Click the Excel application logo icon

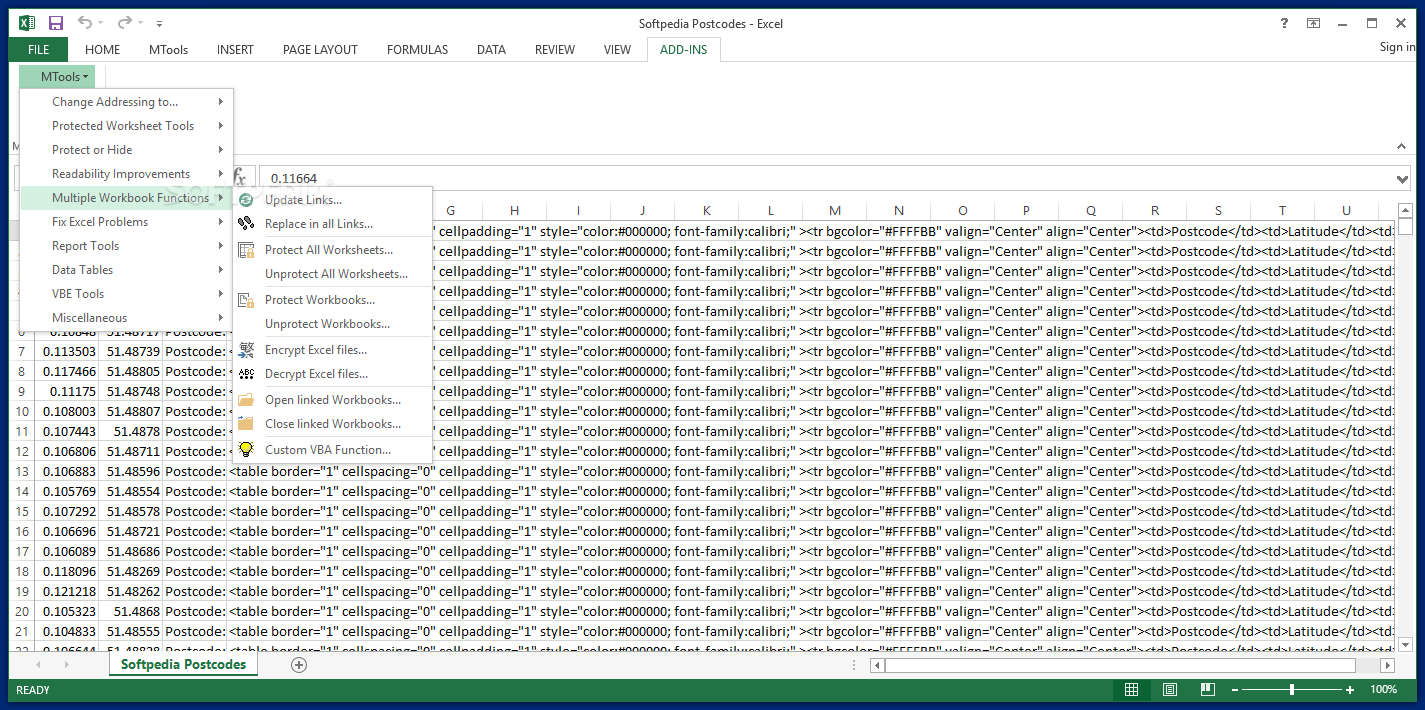(27, 23)
